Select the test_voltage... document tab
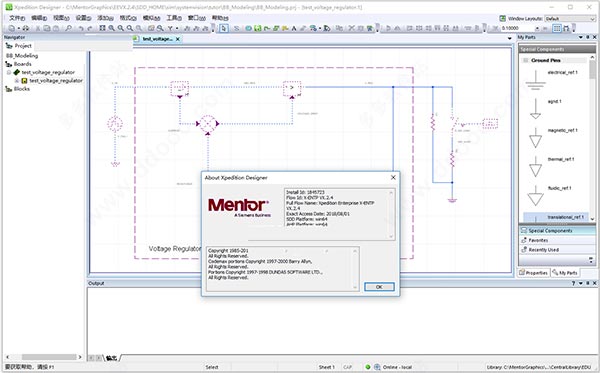This screenshot has width=600, height=373. 157,39
